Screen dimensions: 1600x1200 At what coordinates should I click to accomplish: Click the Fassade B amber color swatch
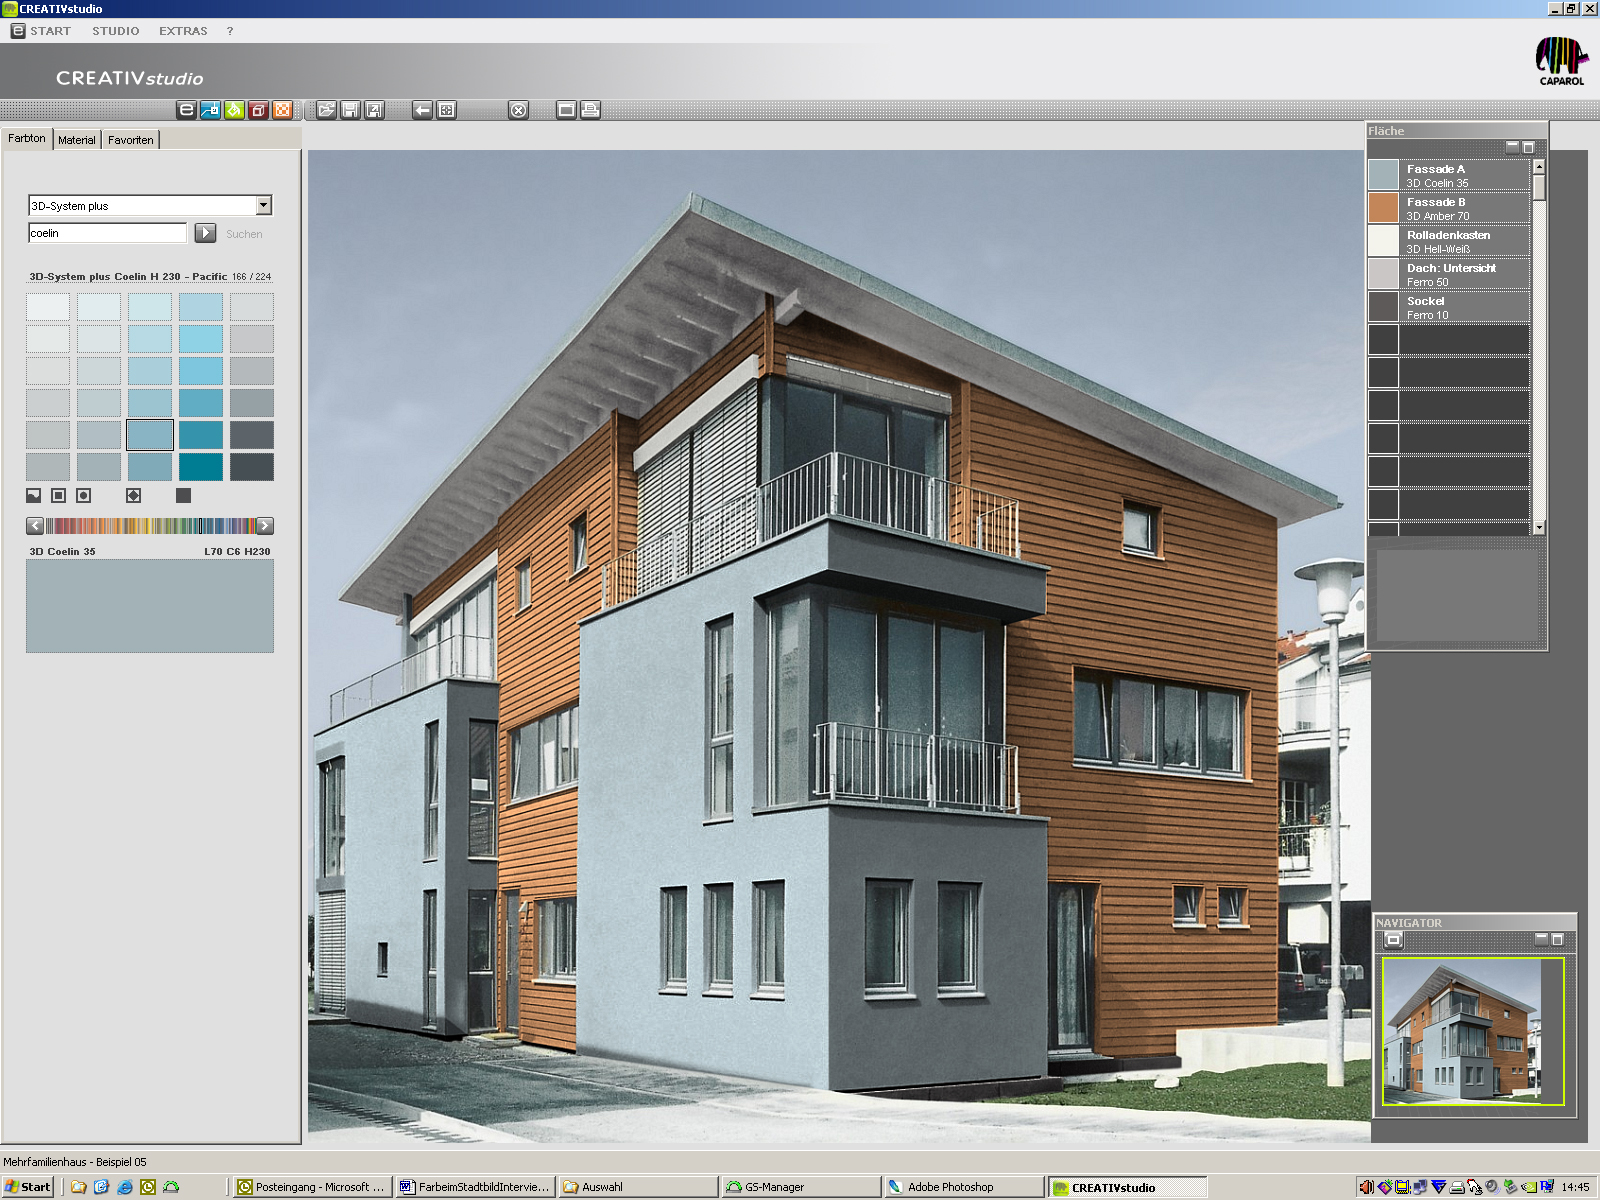(x=1383, y=208)
